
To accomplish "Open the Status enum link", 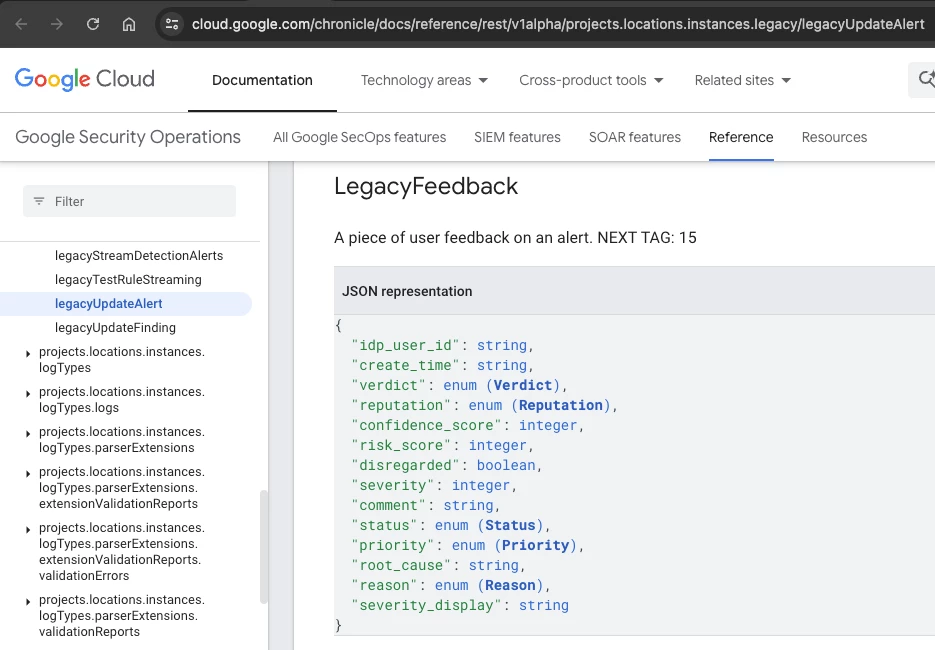I will point(510,525).
